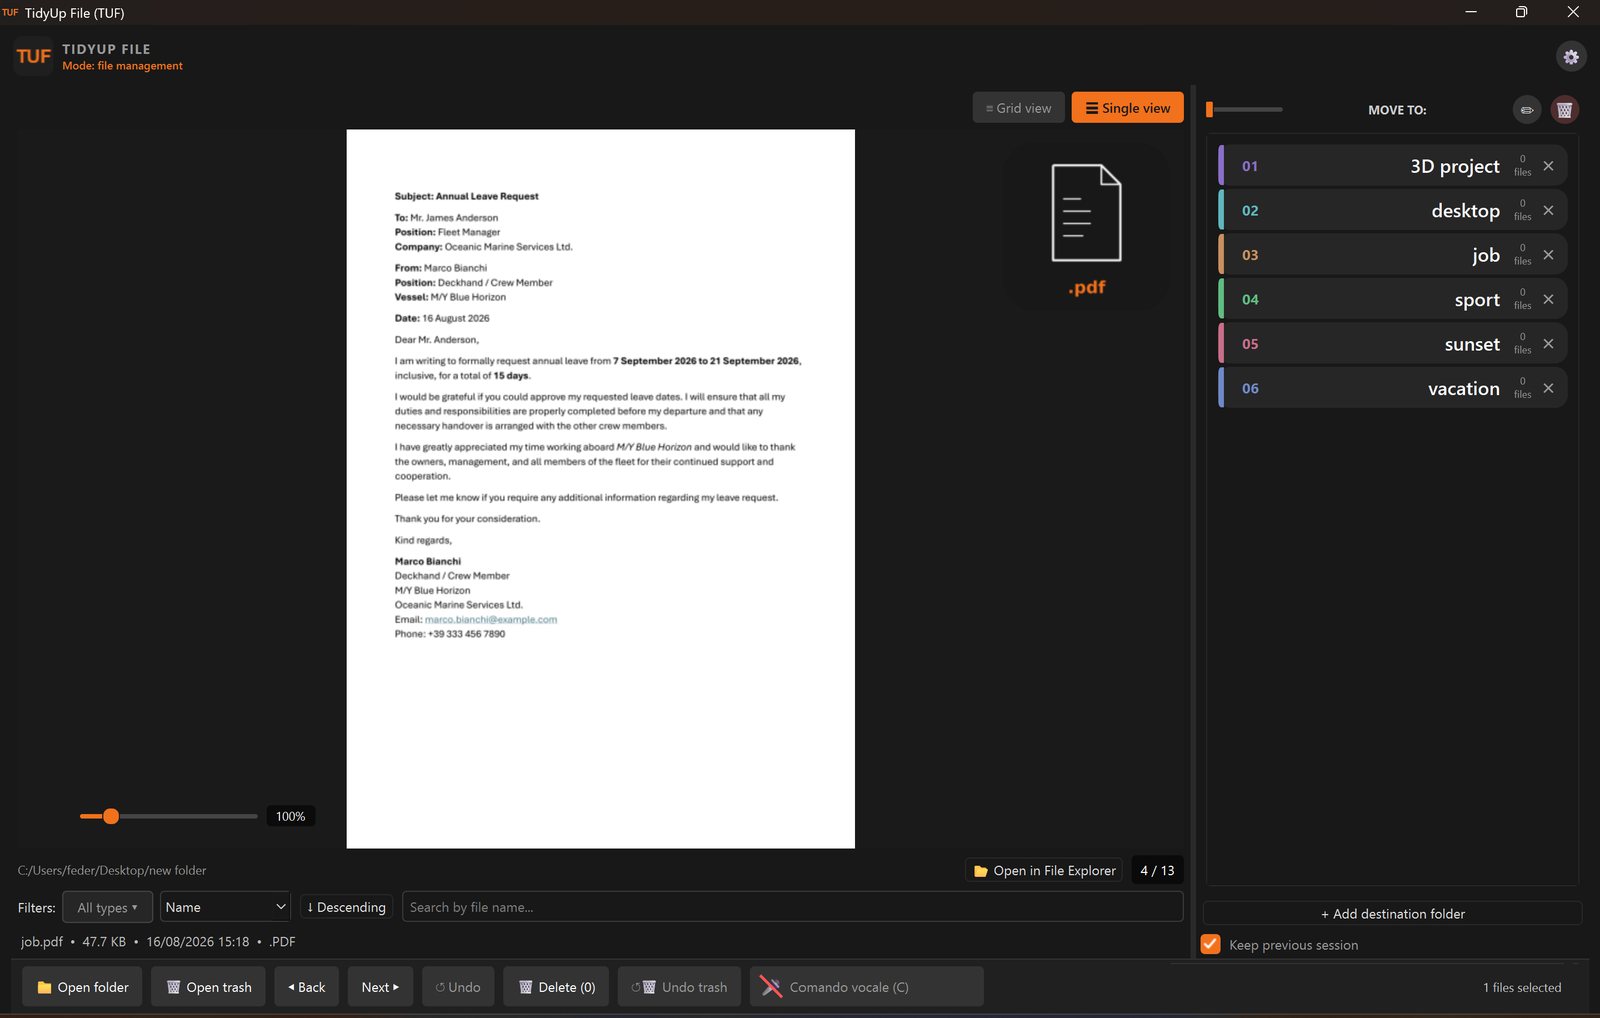Move file to sport folder
The height and width of the screenshot is (1018, 1600).
(x=1392, y=299)
